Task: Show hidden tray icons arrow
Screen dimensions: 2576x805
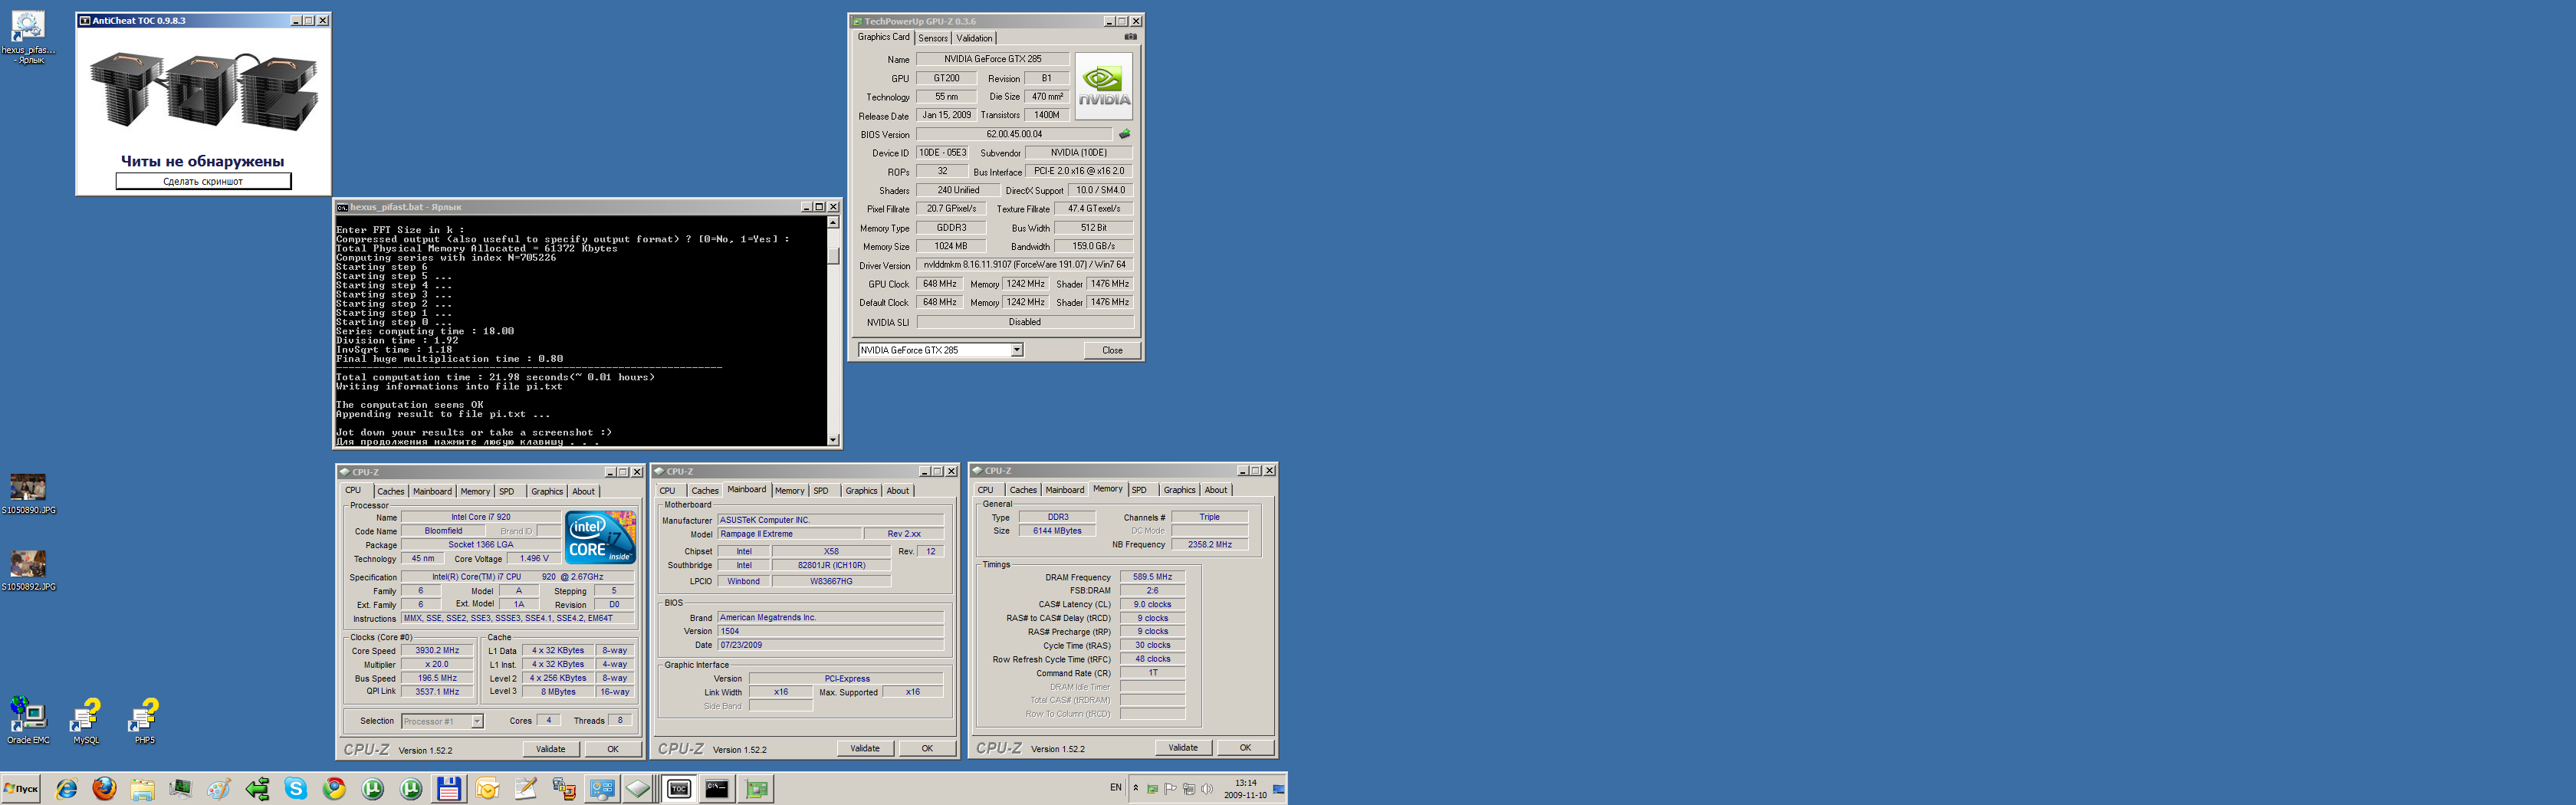Action: [x=1135, y=788]
